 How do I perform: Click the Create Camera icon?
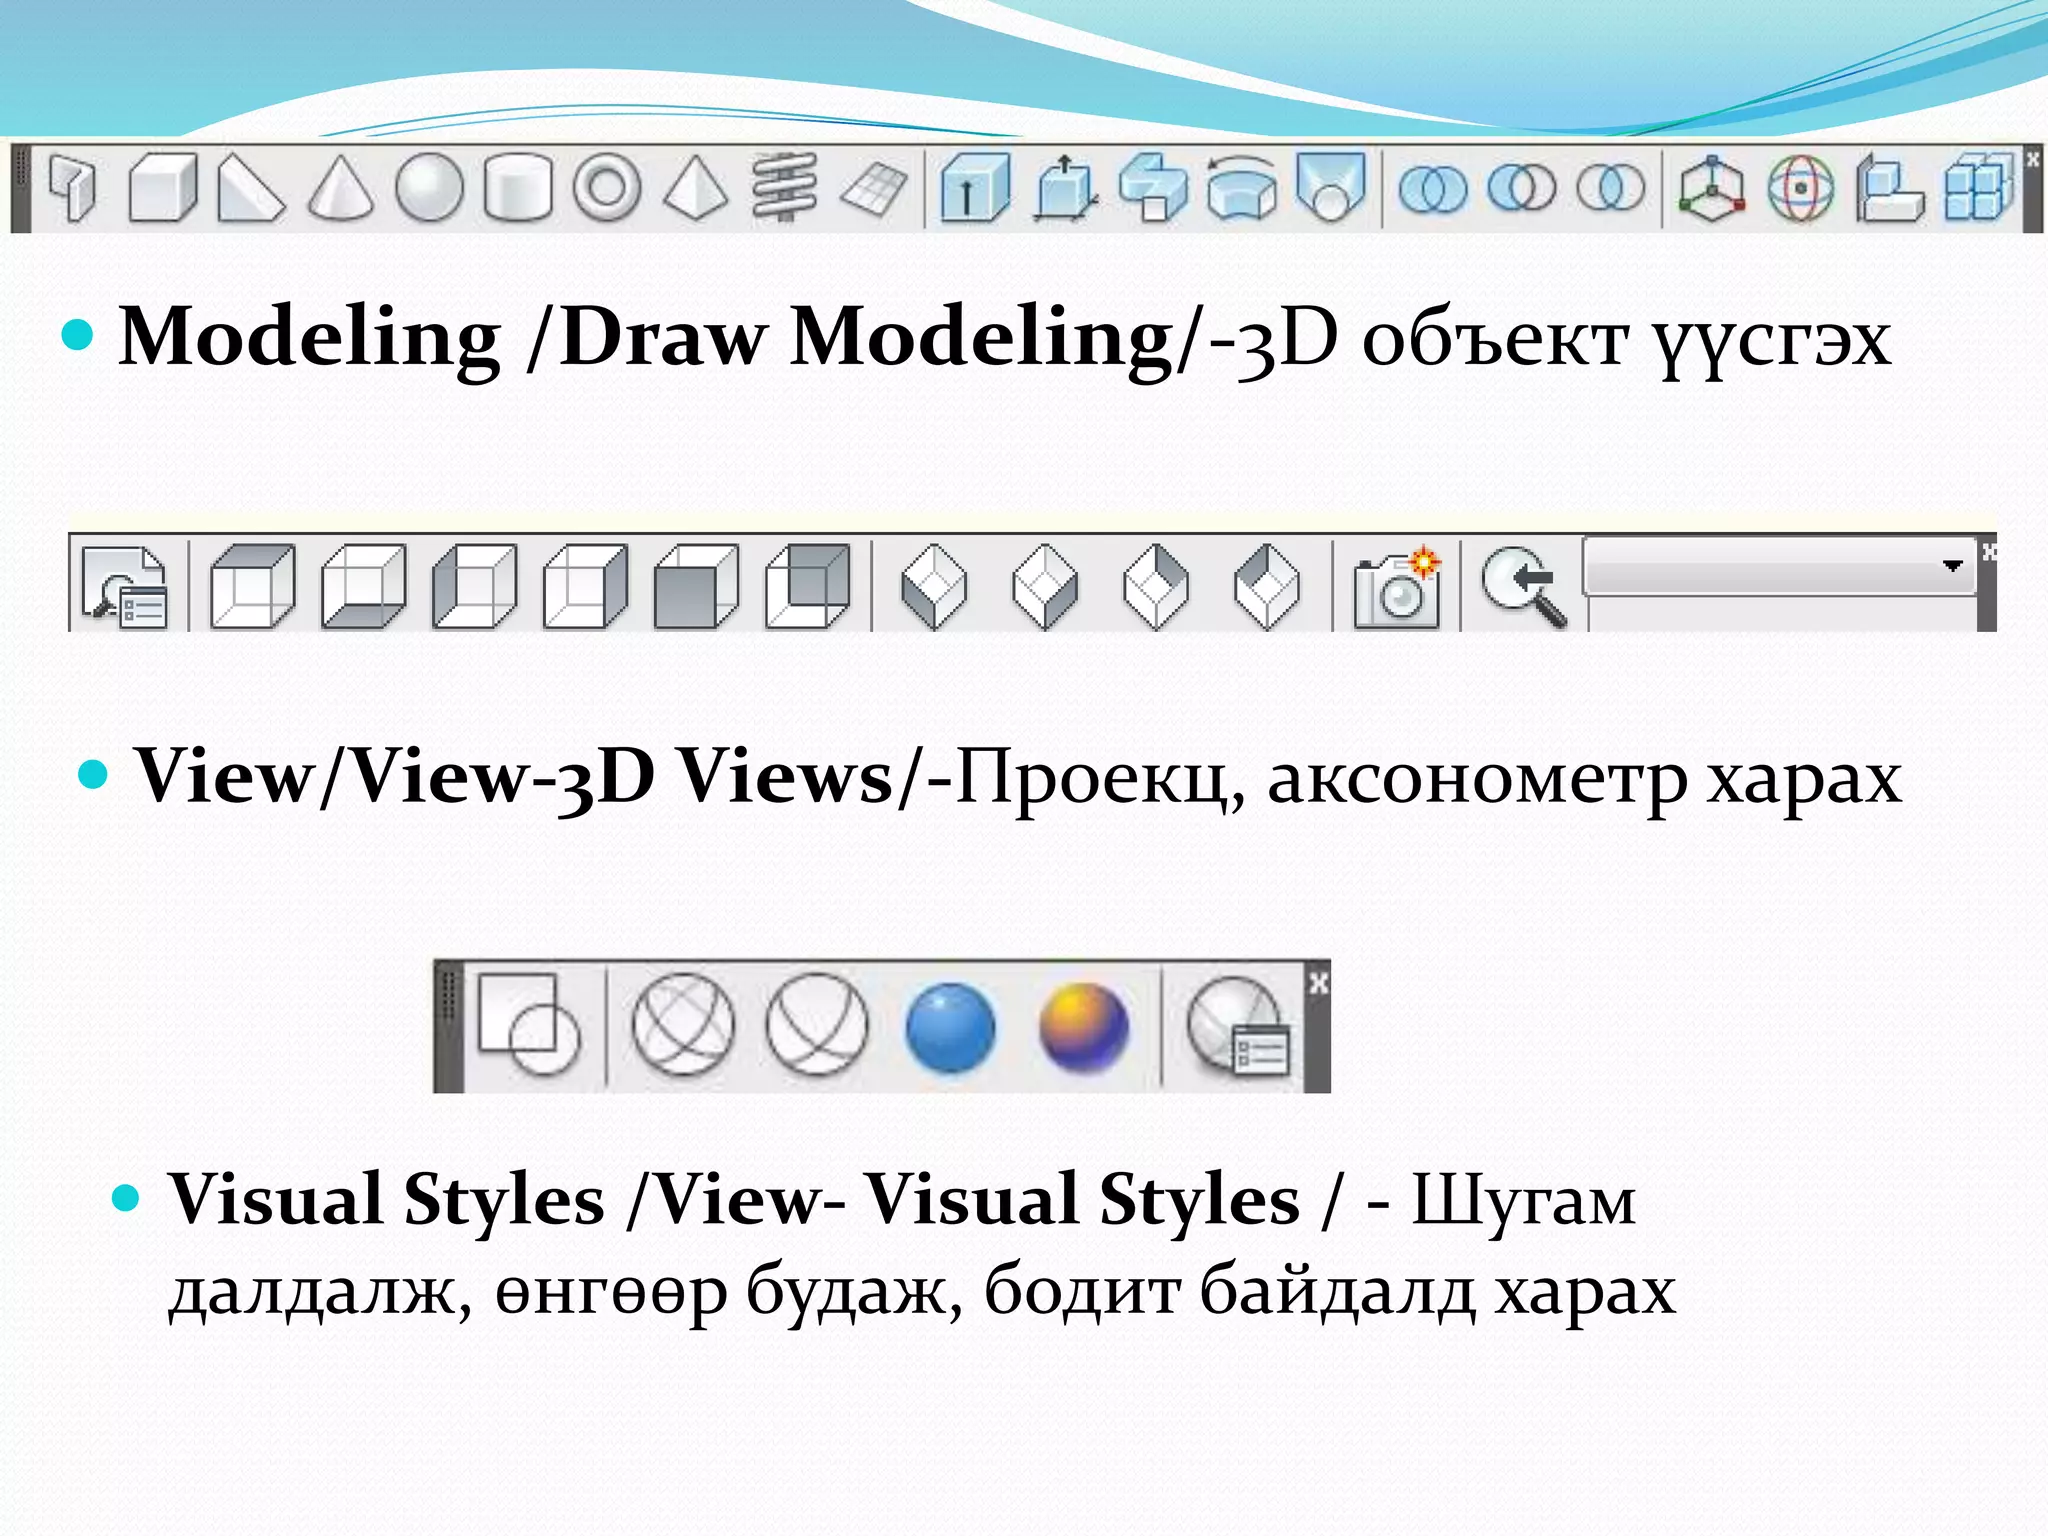click(x=1397, y=588)
